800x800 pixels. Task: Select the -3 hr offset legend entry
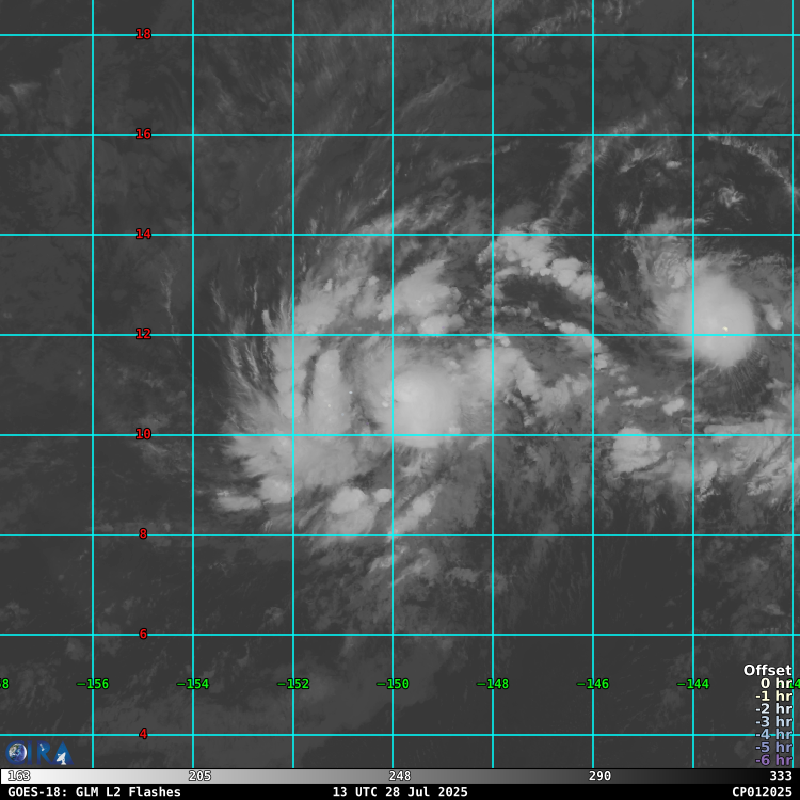pyautogui.click(x=773, y=721)
